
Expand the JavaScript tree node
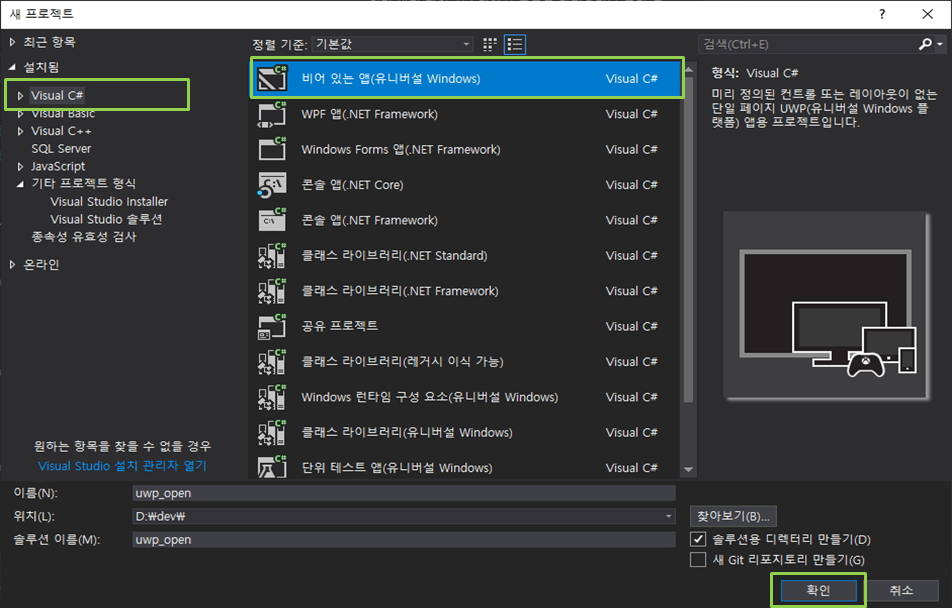coord(20,166)
